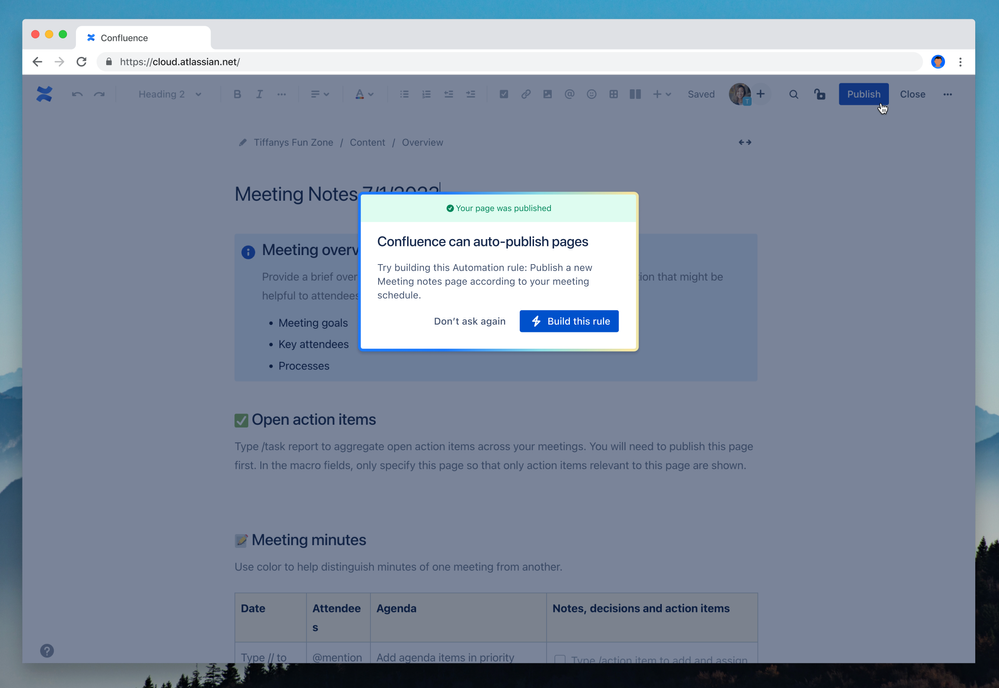Open Tiffanys Fun Zone breadcrumb

(x=293, y=142)
